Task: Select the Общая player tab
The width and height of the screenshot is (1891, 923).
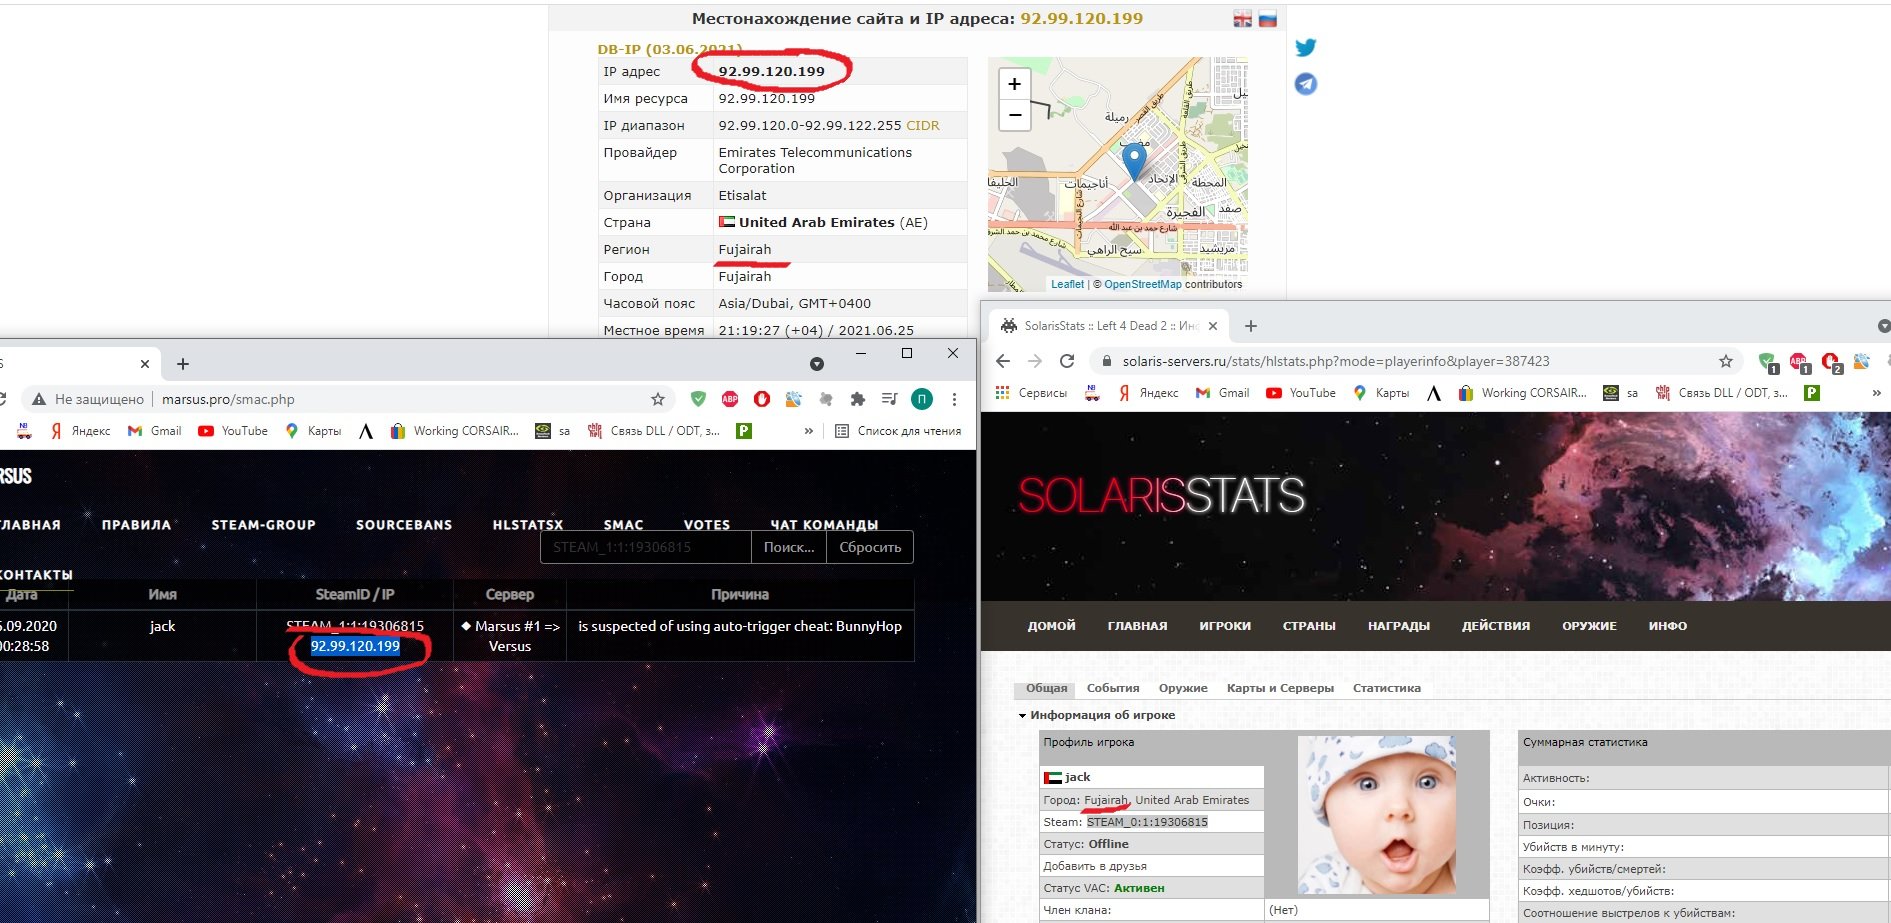Action: pyautogui.click(x=1046, y=688)
